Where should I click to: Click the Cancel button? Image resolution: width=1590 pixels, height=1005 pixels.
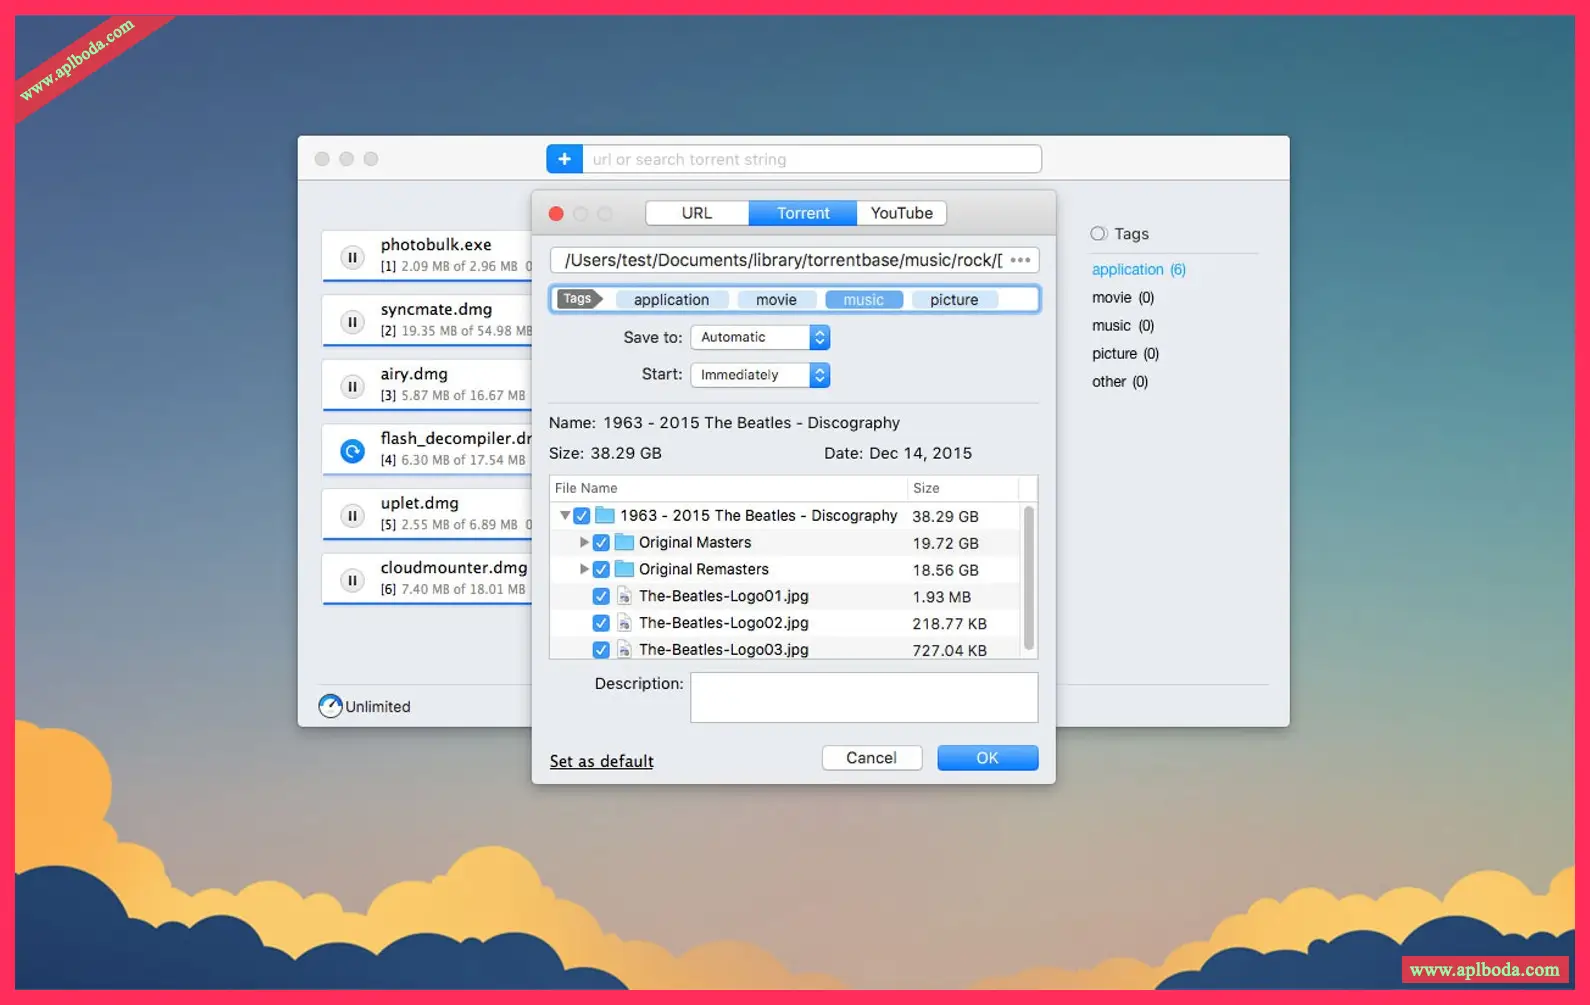click(871, 758)
